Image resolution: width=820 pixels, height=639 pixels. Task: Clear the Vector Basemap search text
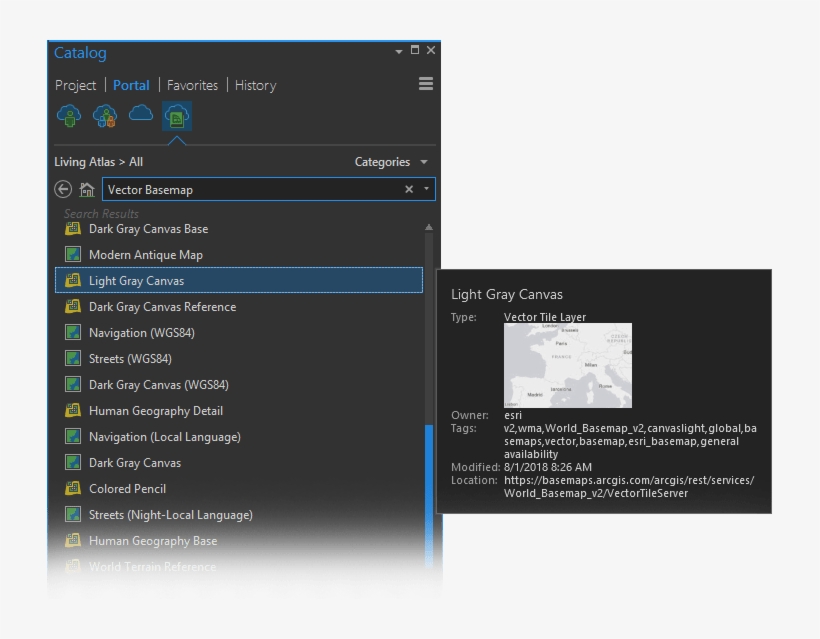click(409, 189)
